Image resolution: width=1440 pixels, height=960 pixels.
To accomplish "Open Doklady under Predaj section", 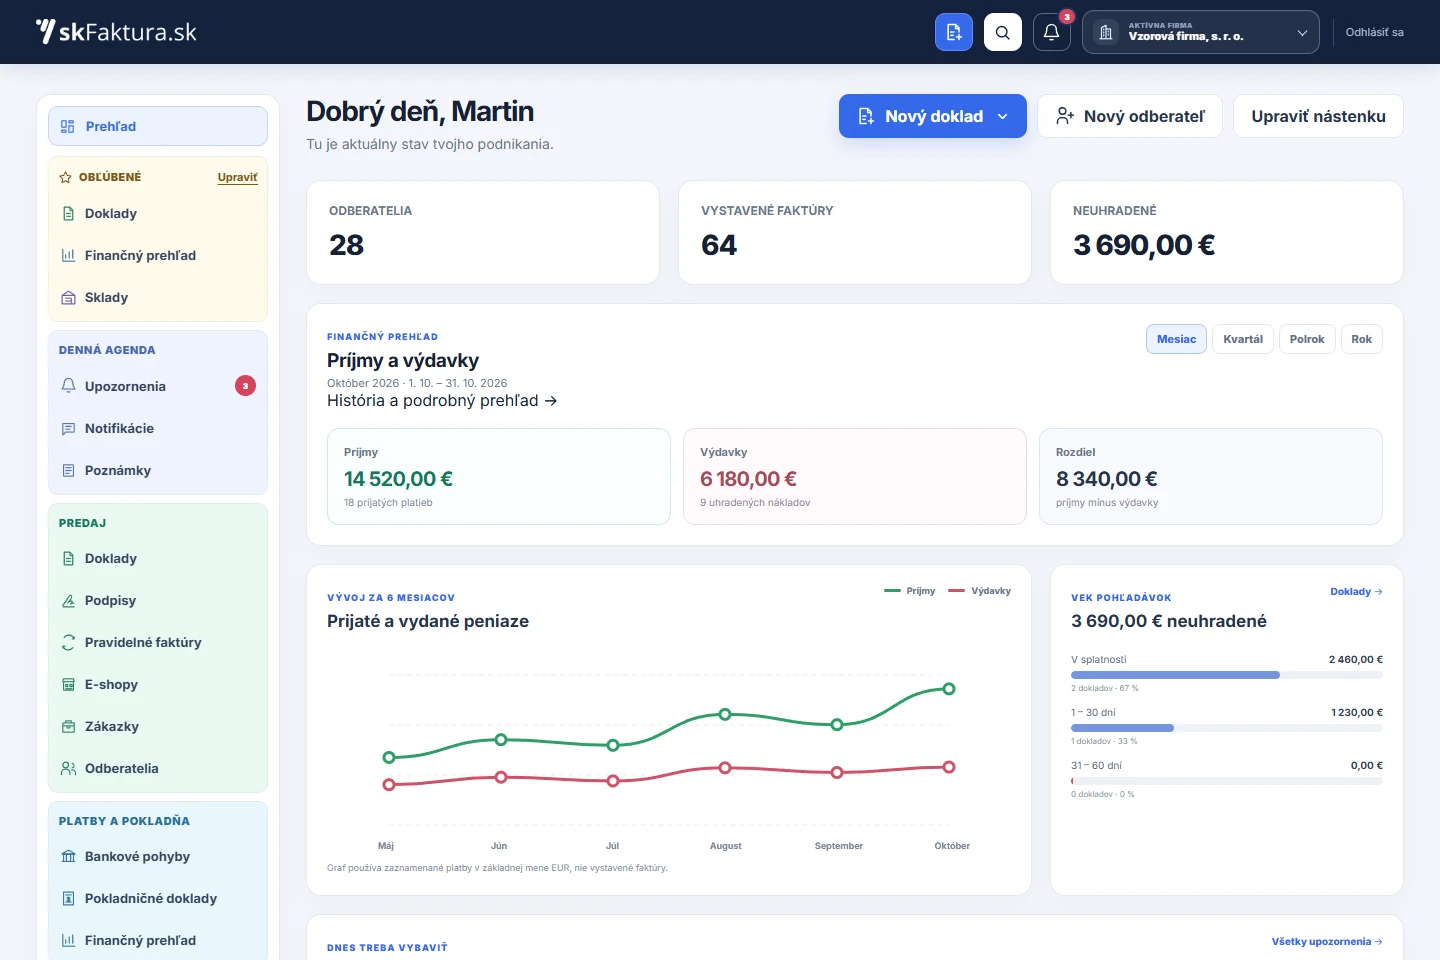I will (158, 558).
